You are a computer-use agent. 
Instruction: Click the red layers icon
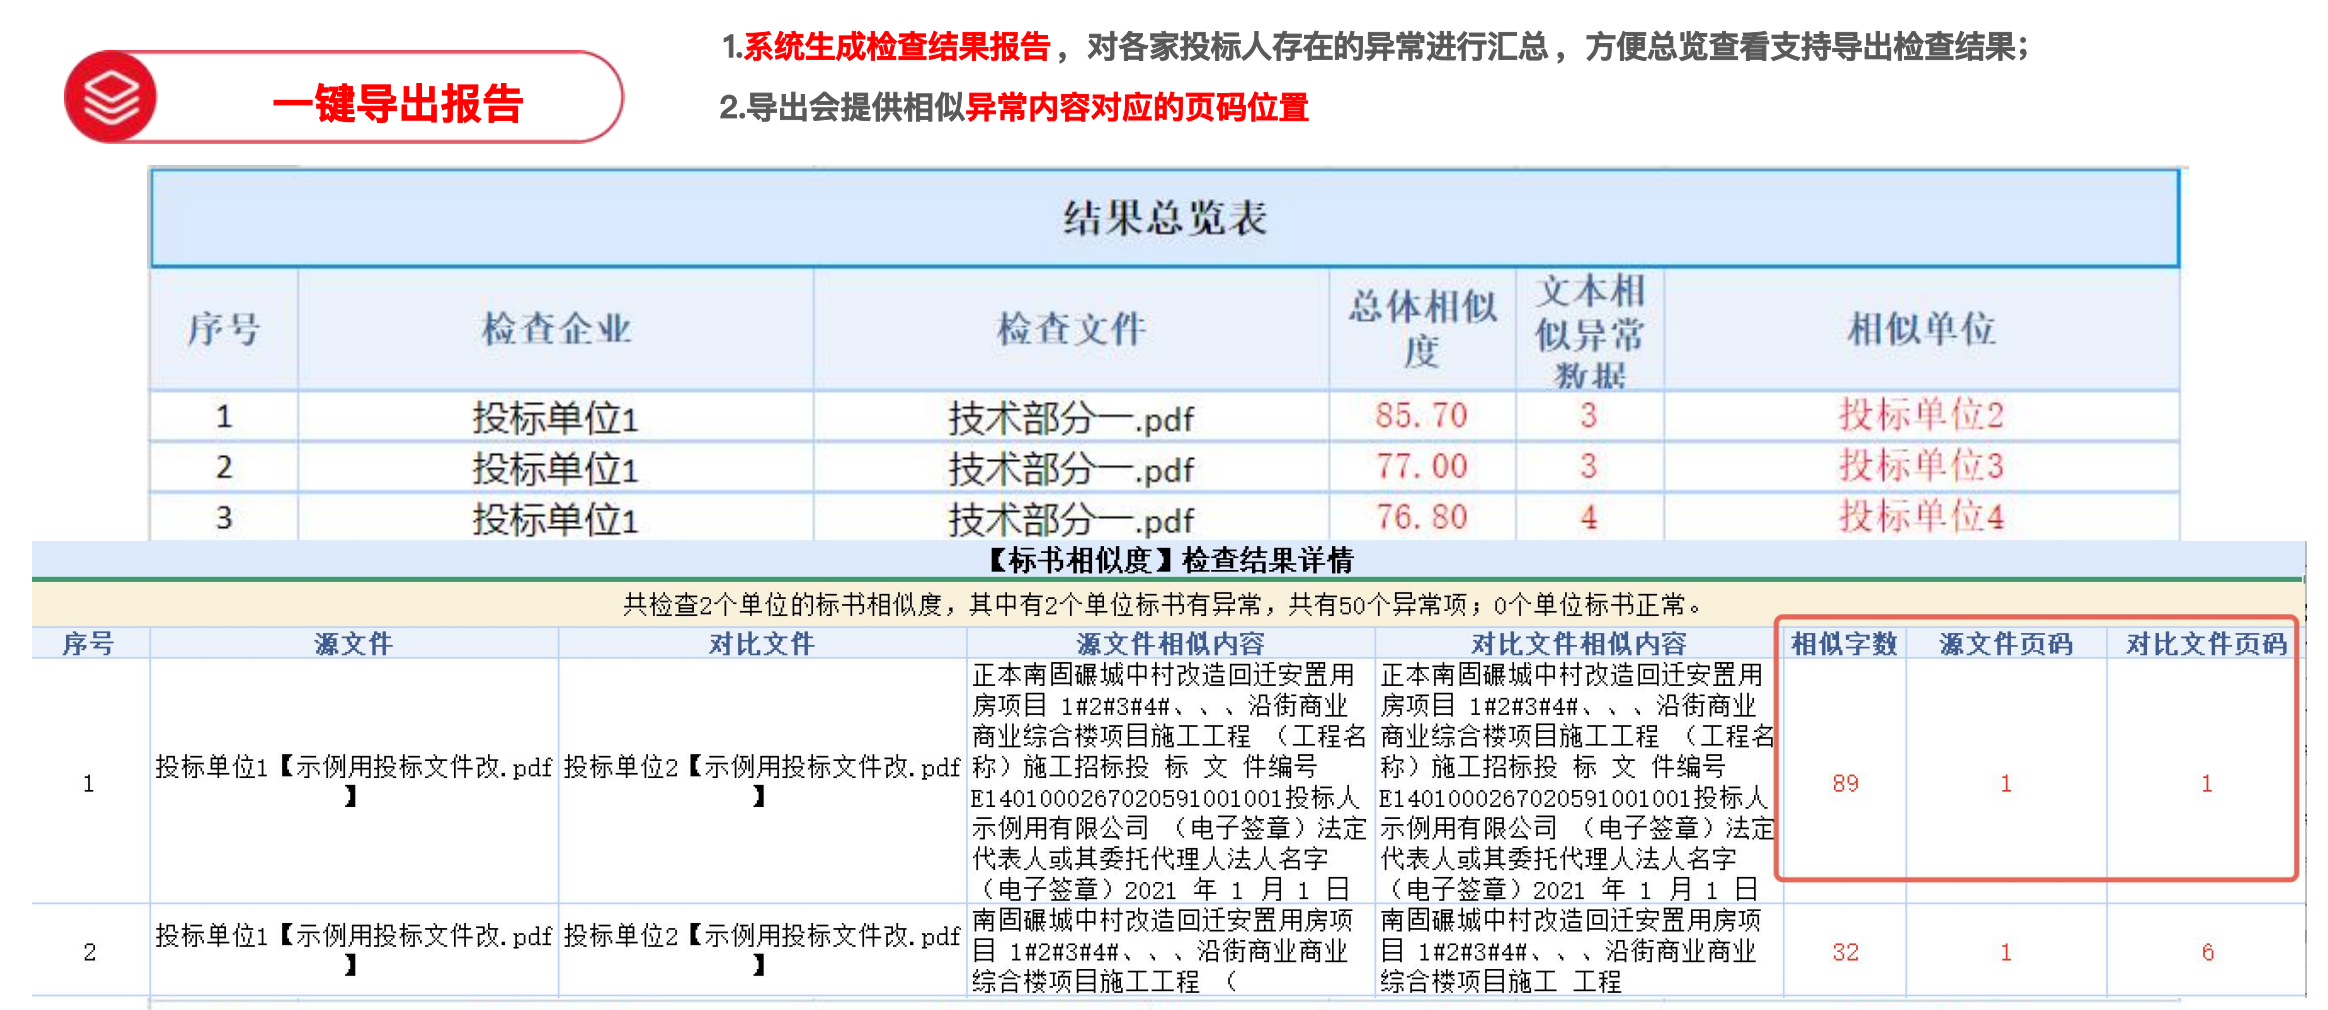click(111, 97)
